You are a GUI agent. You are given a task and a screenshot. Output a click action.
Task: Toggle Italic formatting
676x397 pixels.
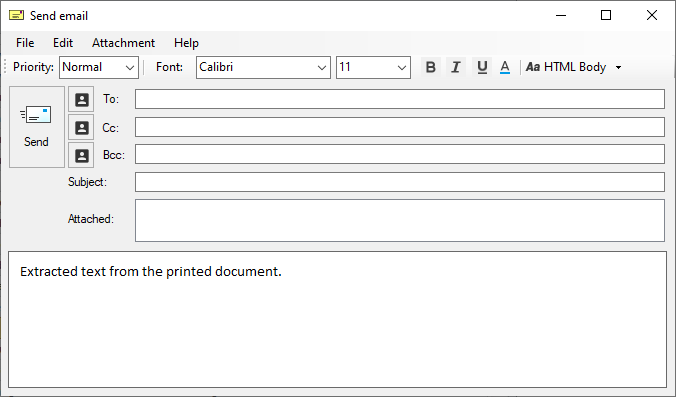[x=456, y=67]
